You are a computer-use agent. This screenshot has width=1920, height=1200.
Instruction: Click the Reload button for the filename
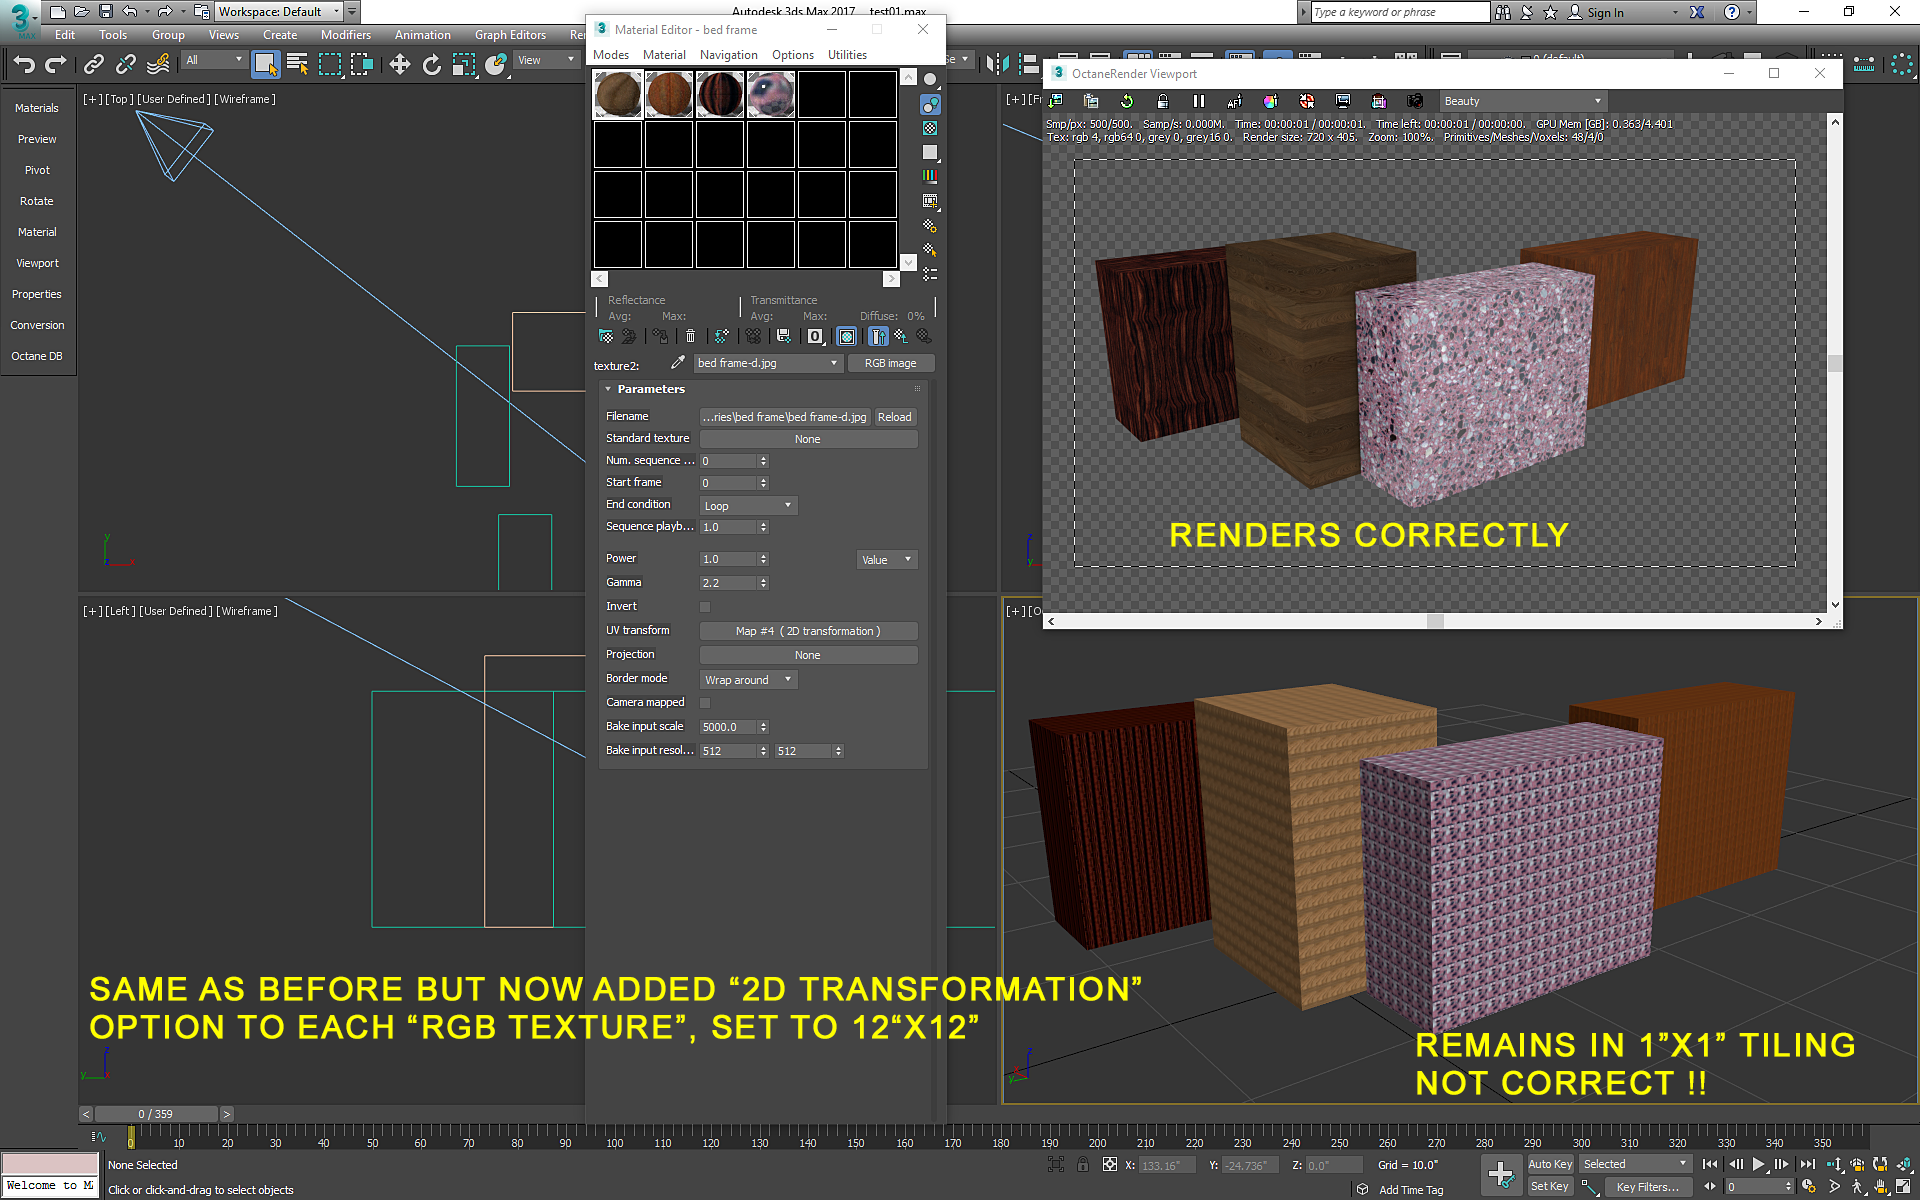[894, 417]
